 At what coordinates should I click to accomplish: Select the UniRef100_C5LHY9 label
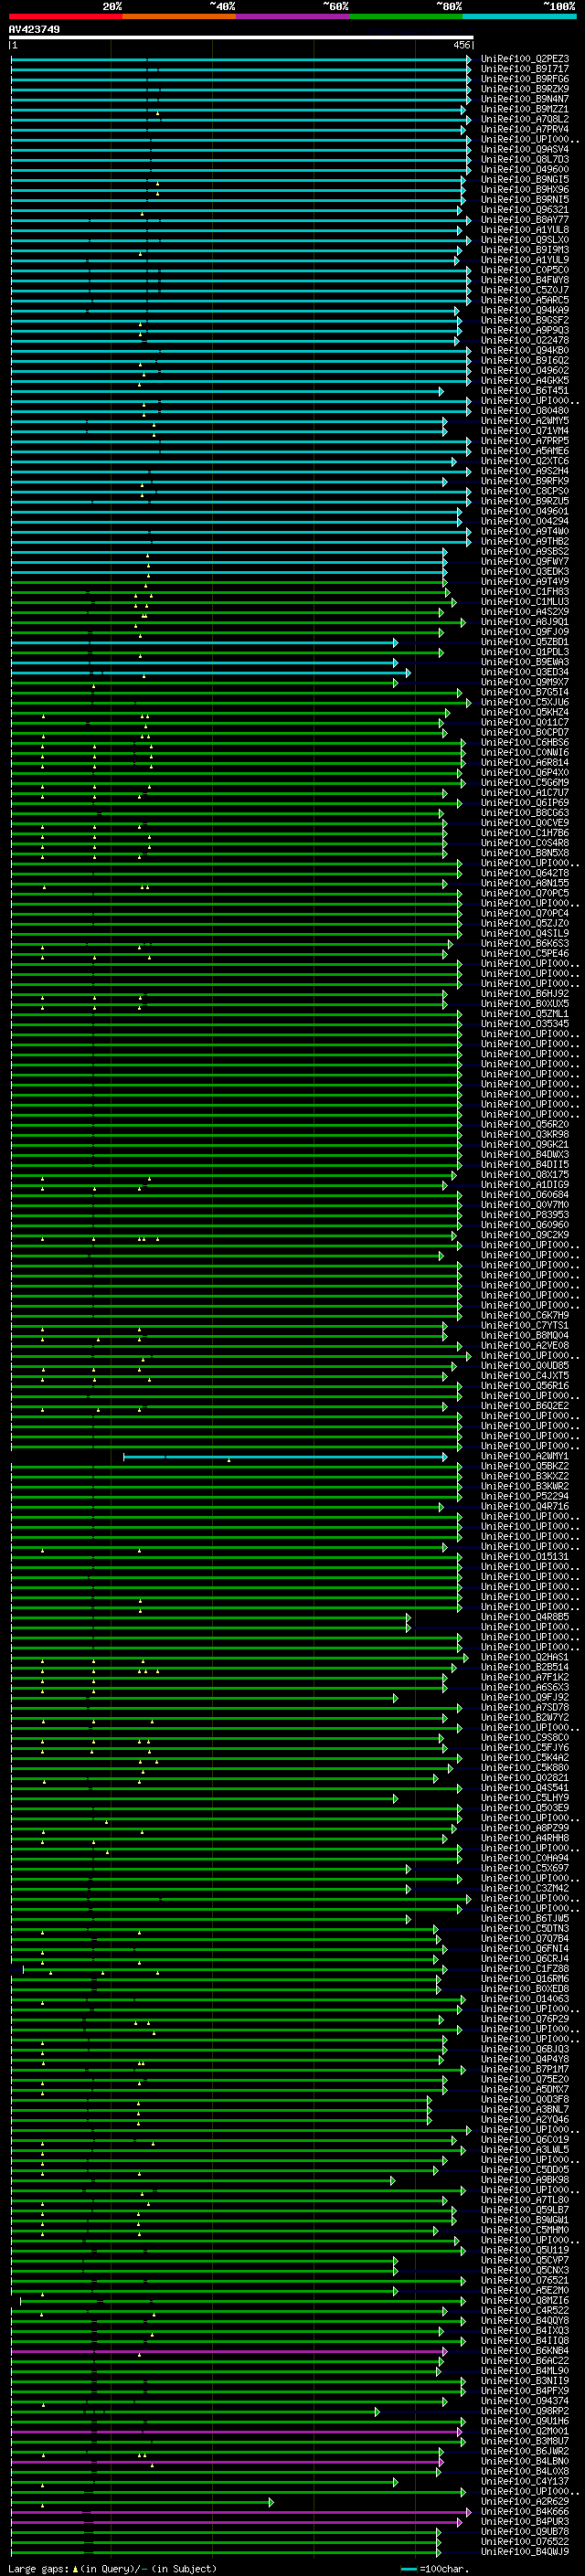pyautogui.click(x=524, y=1798)
